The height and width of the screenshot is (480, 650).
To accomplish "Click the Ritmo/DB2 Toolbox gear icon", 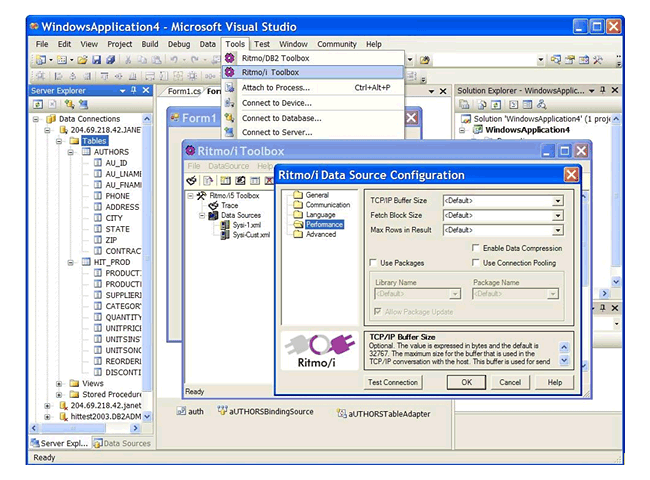I will coord(229,58).
